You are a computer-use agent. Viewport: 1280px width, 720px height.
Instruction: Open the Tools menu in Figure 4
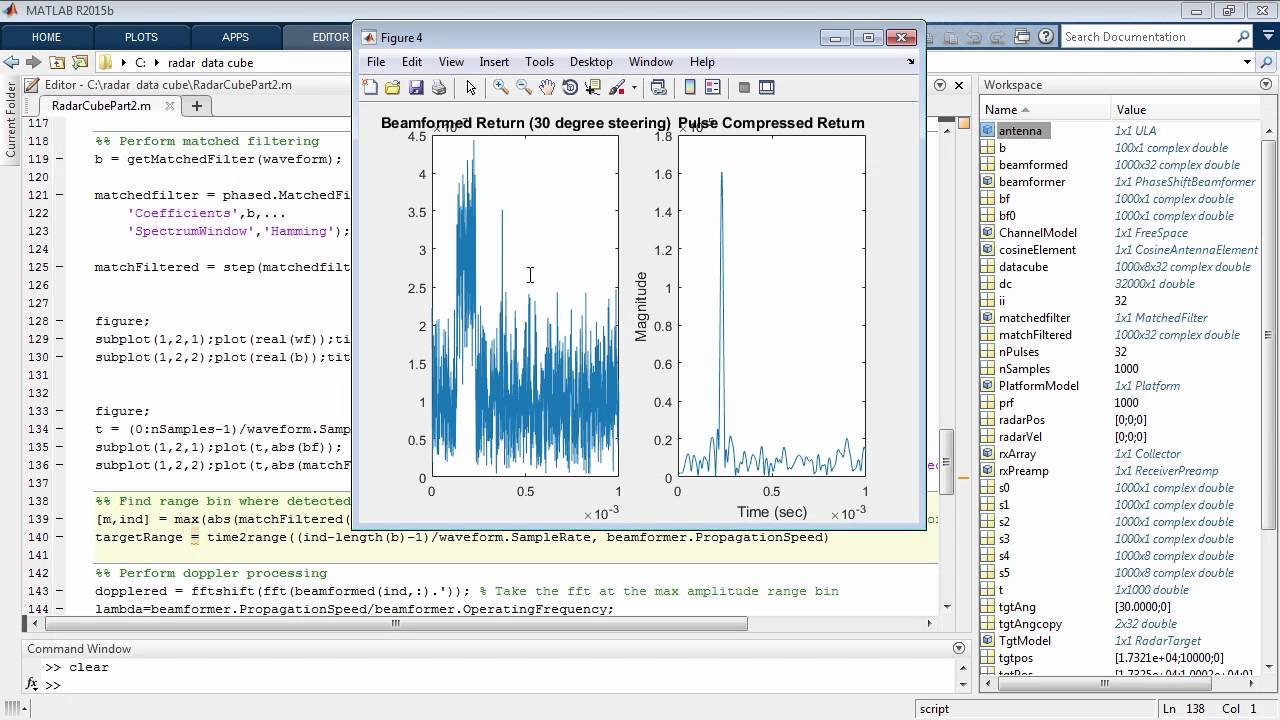[539, 62]
